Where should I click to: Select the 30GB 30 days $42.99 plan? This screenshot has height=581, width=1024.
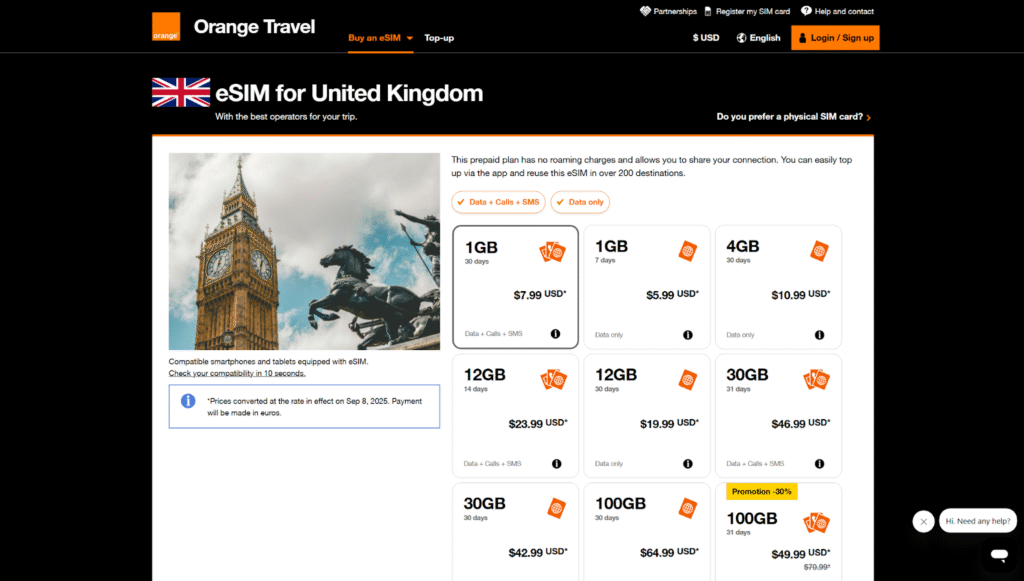coord(515,532)
